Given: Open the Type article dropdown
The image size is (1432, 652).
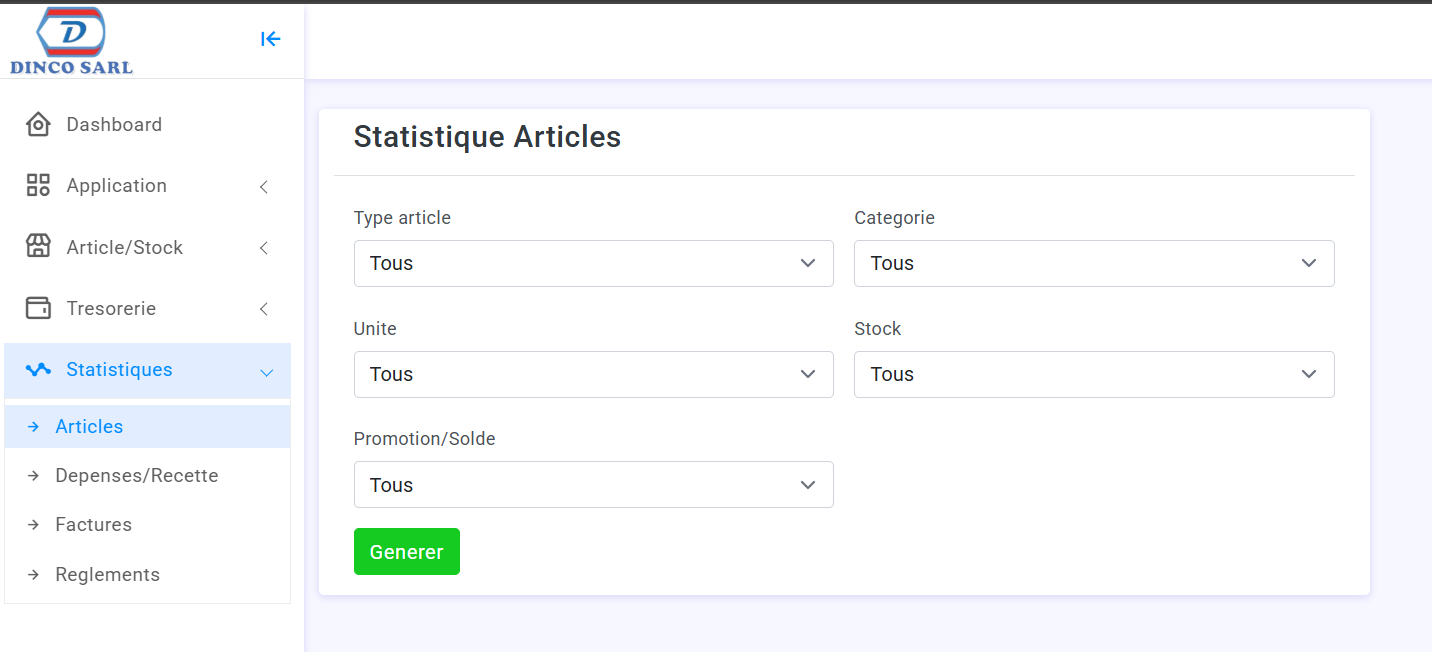Looking at the screenshot, I should 594,263.
